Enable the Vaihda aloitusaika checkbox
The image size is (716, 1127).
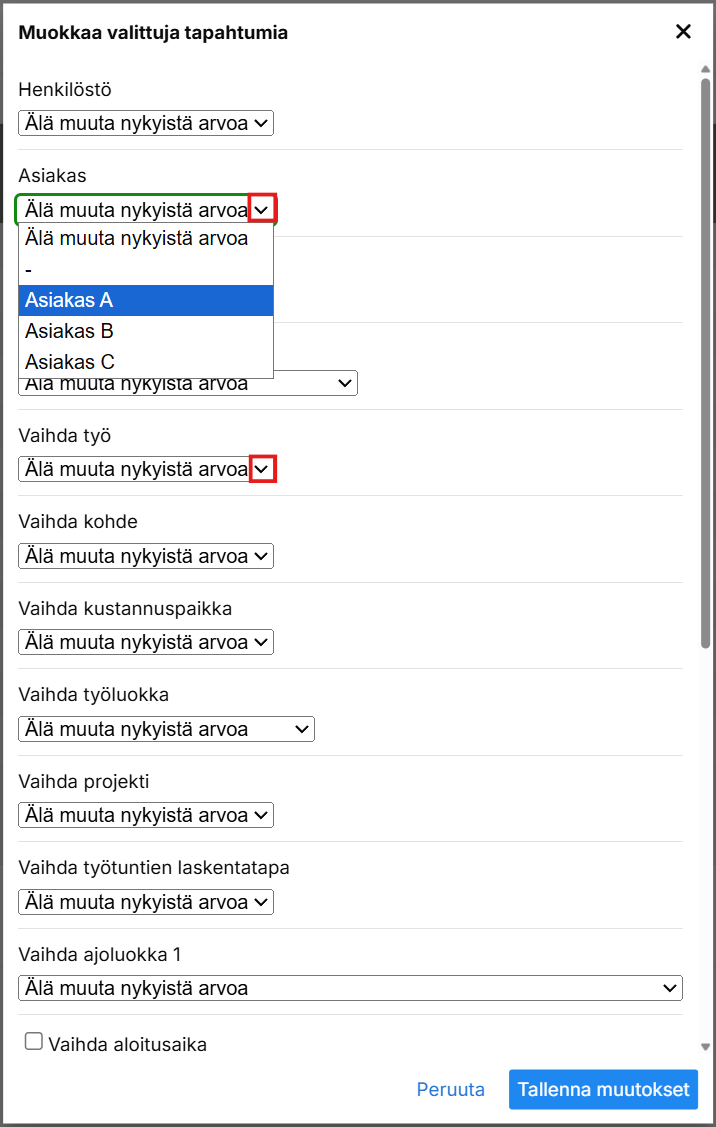pyautogui.click(x=34, y=1042)
